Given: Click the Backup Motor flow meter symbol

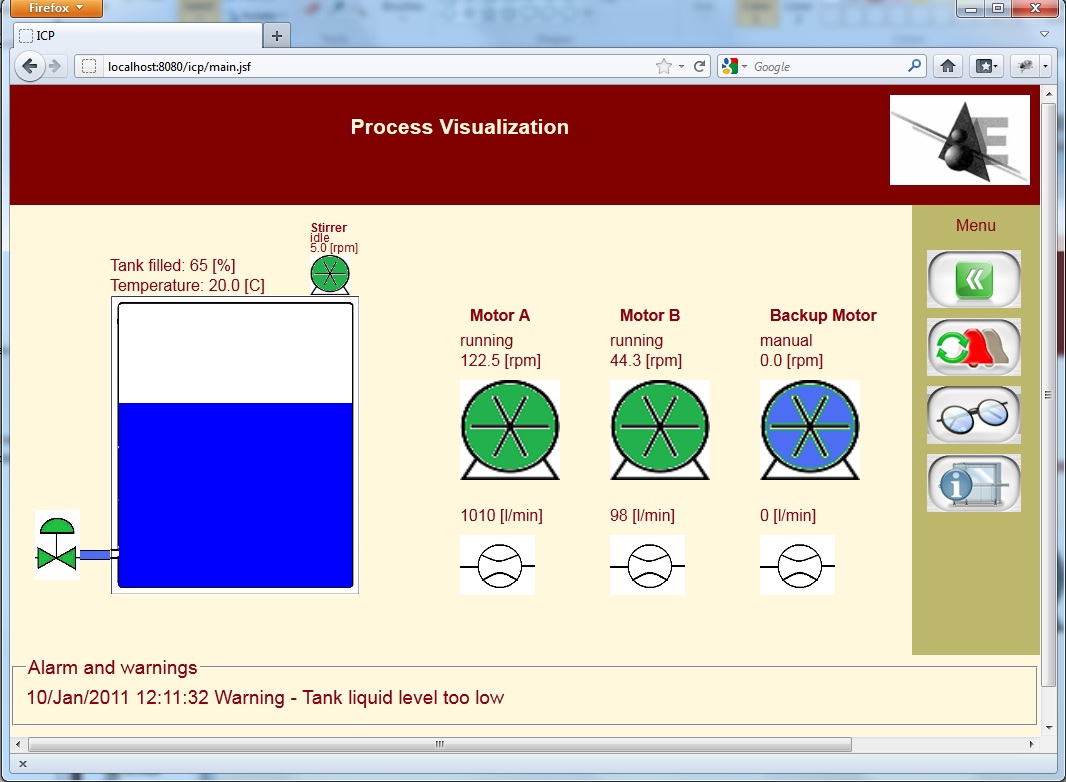Looking at the screenshot, I should point(797,565).
